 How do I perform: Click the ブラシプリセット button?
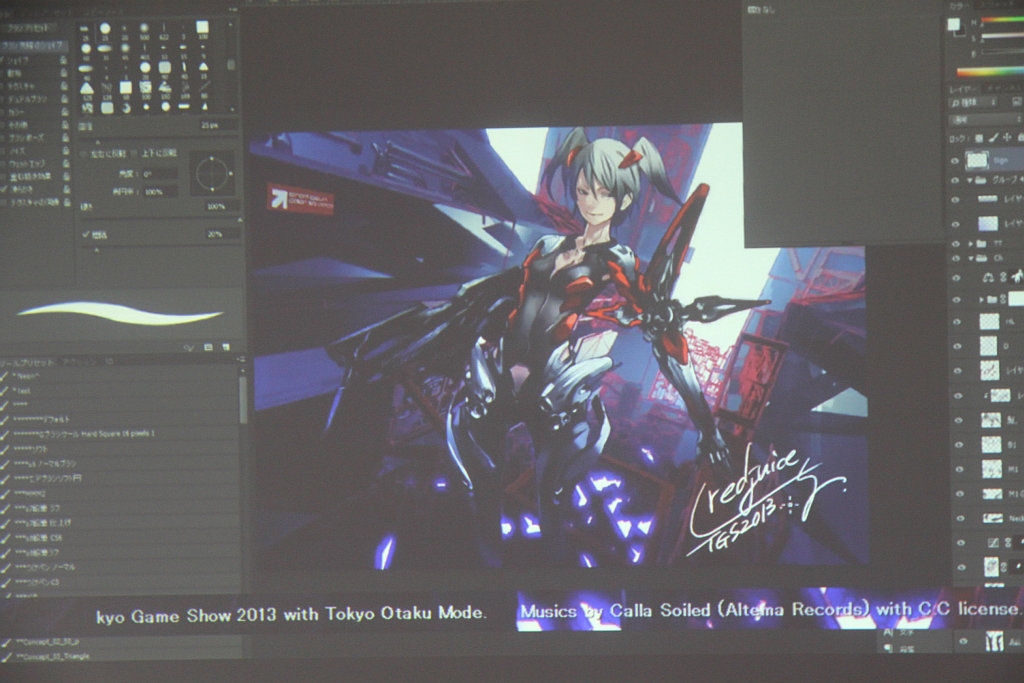click(27, 29)
